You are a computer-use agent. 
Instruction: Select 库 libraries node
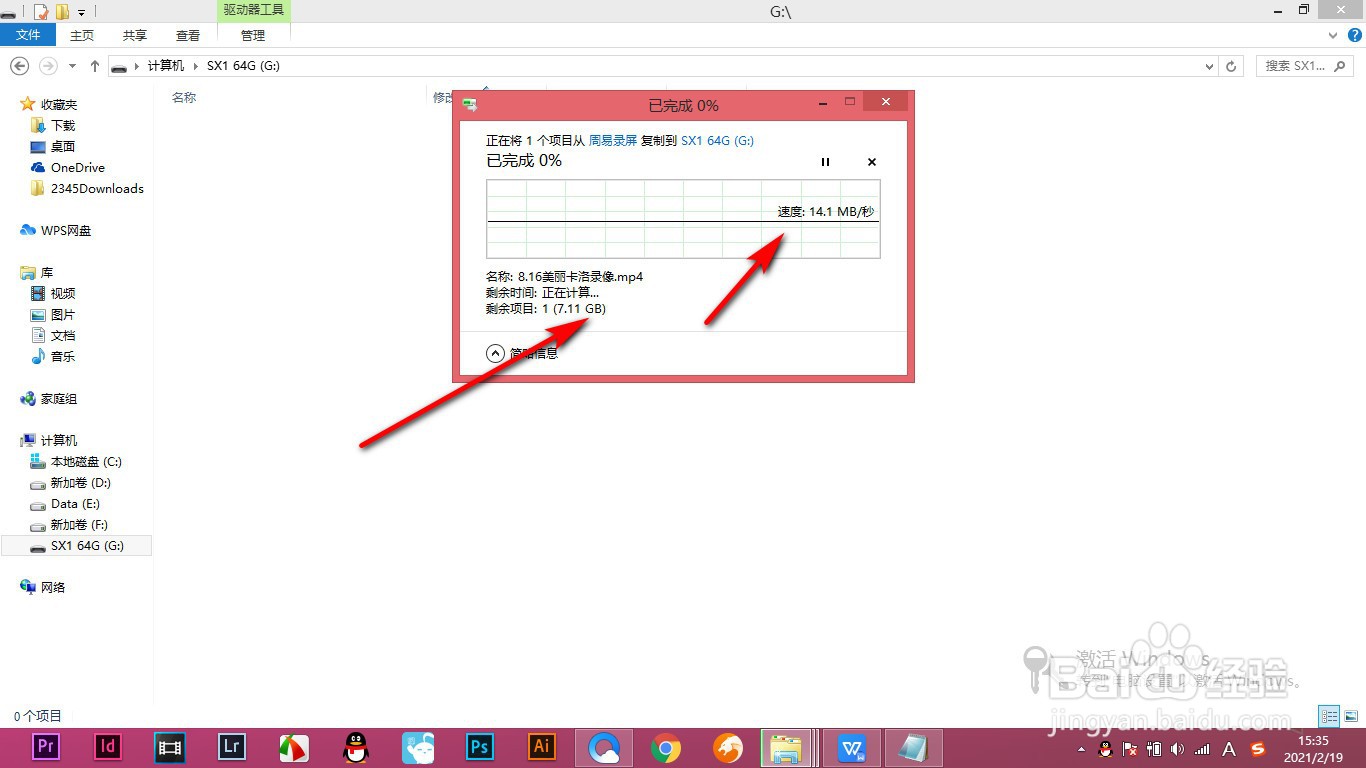(x=46, y=272)
